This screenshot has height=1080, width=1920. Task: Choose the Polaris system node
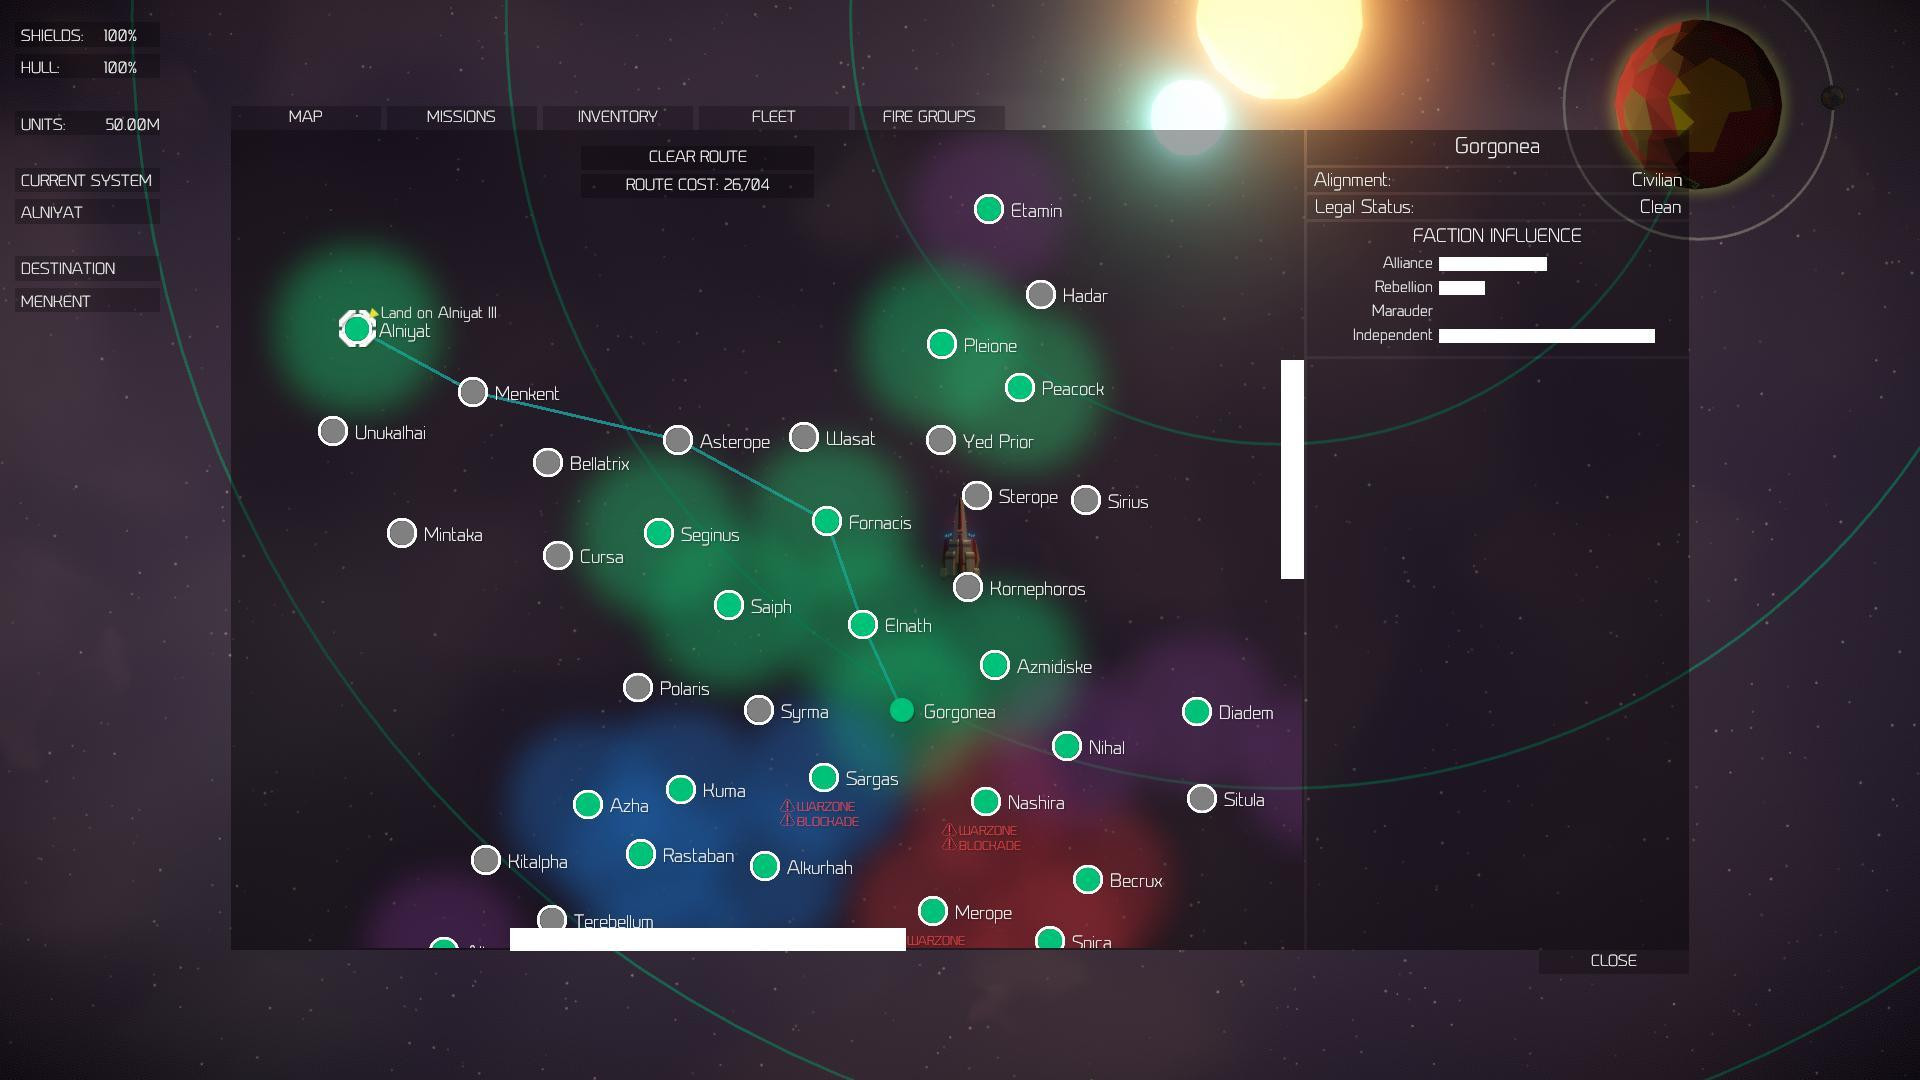pyautogui.click(x=637, y=687)
